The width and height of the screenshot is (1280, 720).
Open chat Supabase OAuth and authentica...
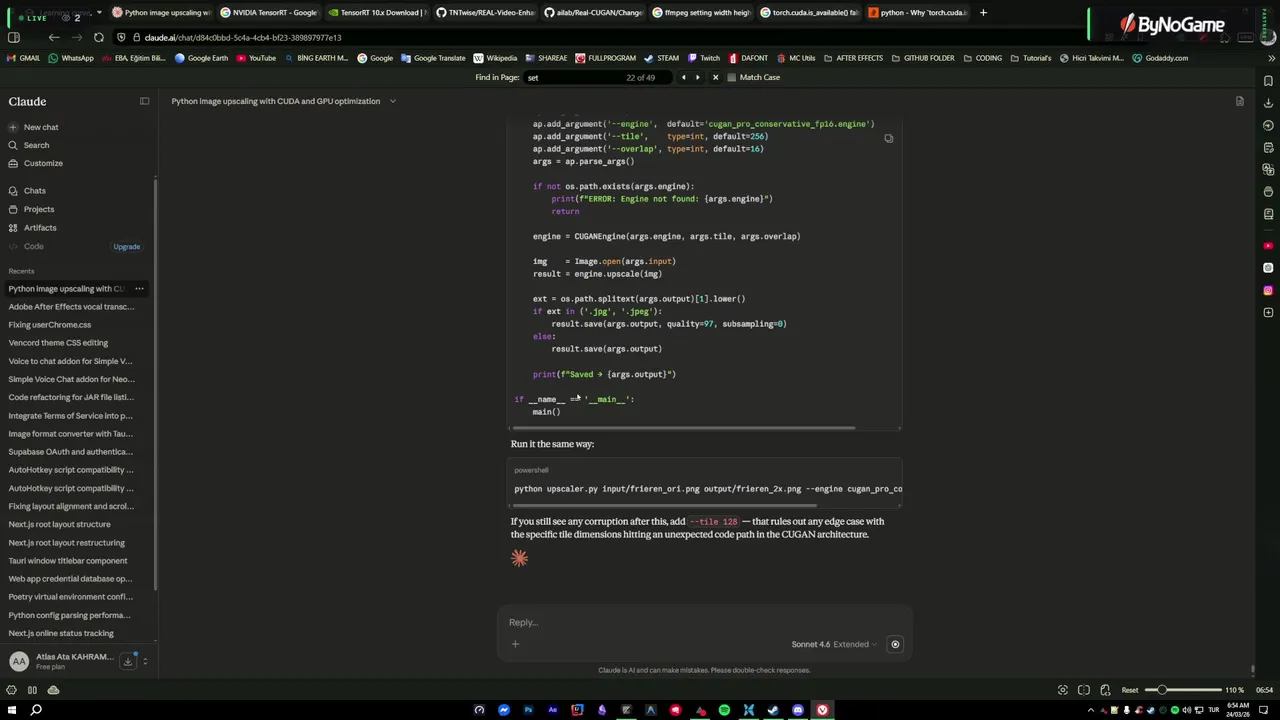point(70,452)
